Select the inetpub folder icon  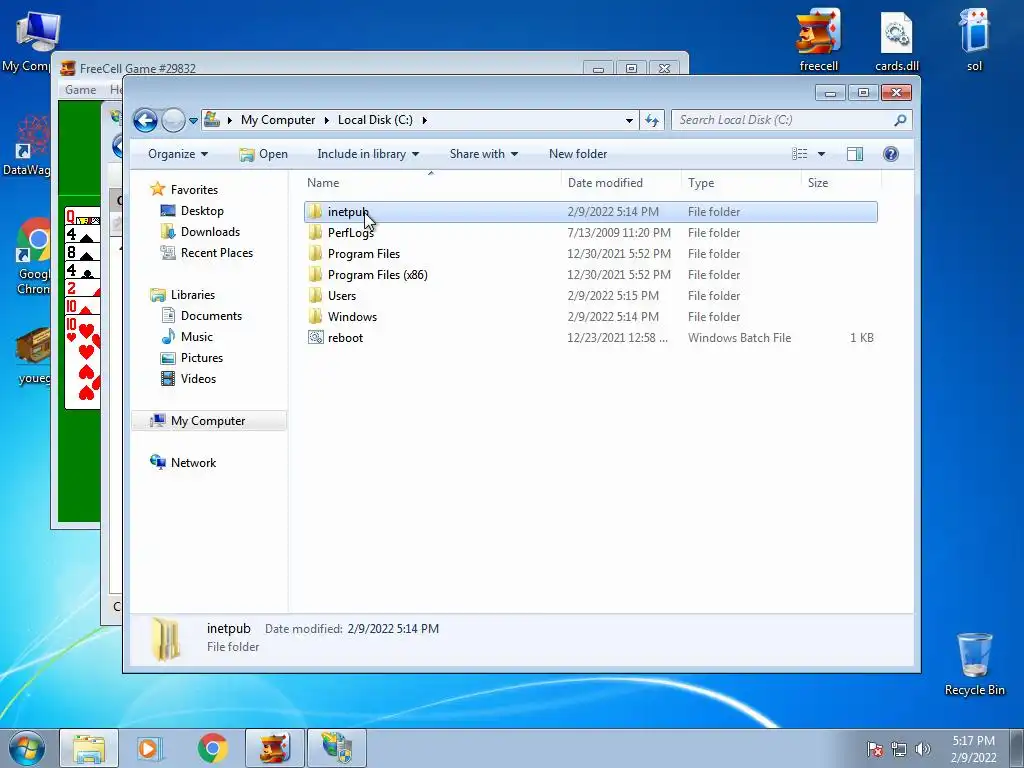click(x=315, y=212)
